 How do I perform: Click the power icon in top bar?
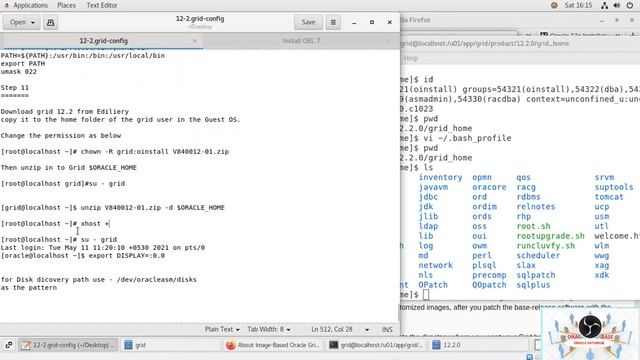coord(630,5)
